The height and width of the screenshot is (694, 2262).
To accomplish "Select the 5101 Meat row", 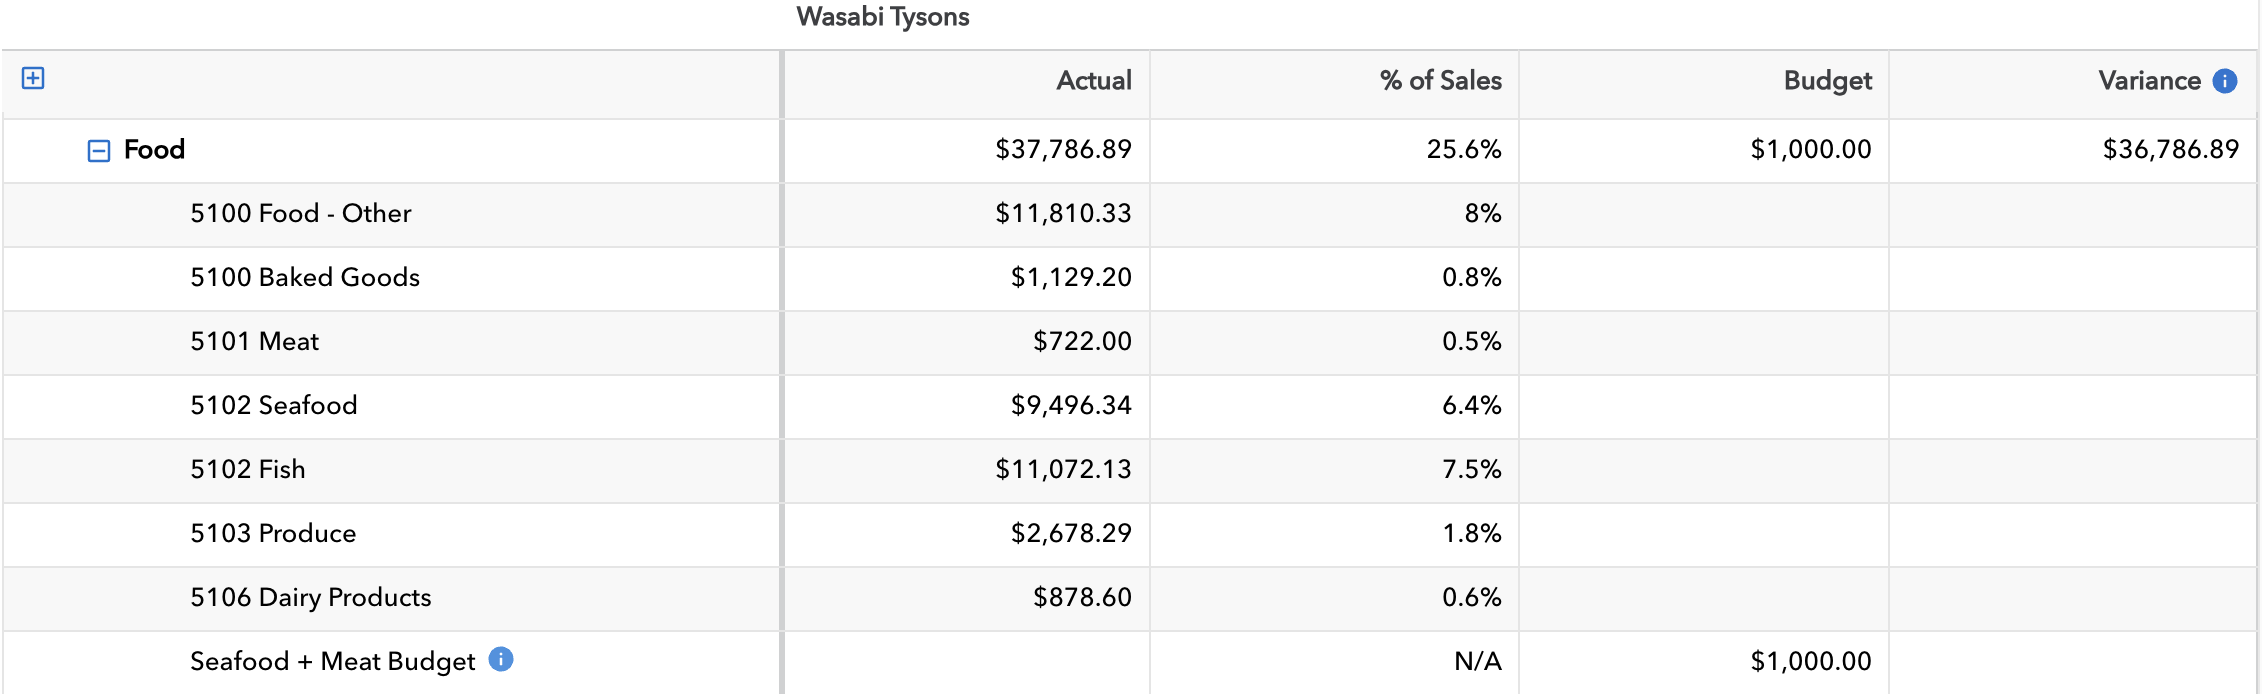I will click(x=255, y=342).
